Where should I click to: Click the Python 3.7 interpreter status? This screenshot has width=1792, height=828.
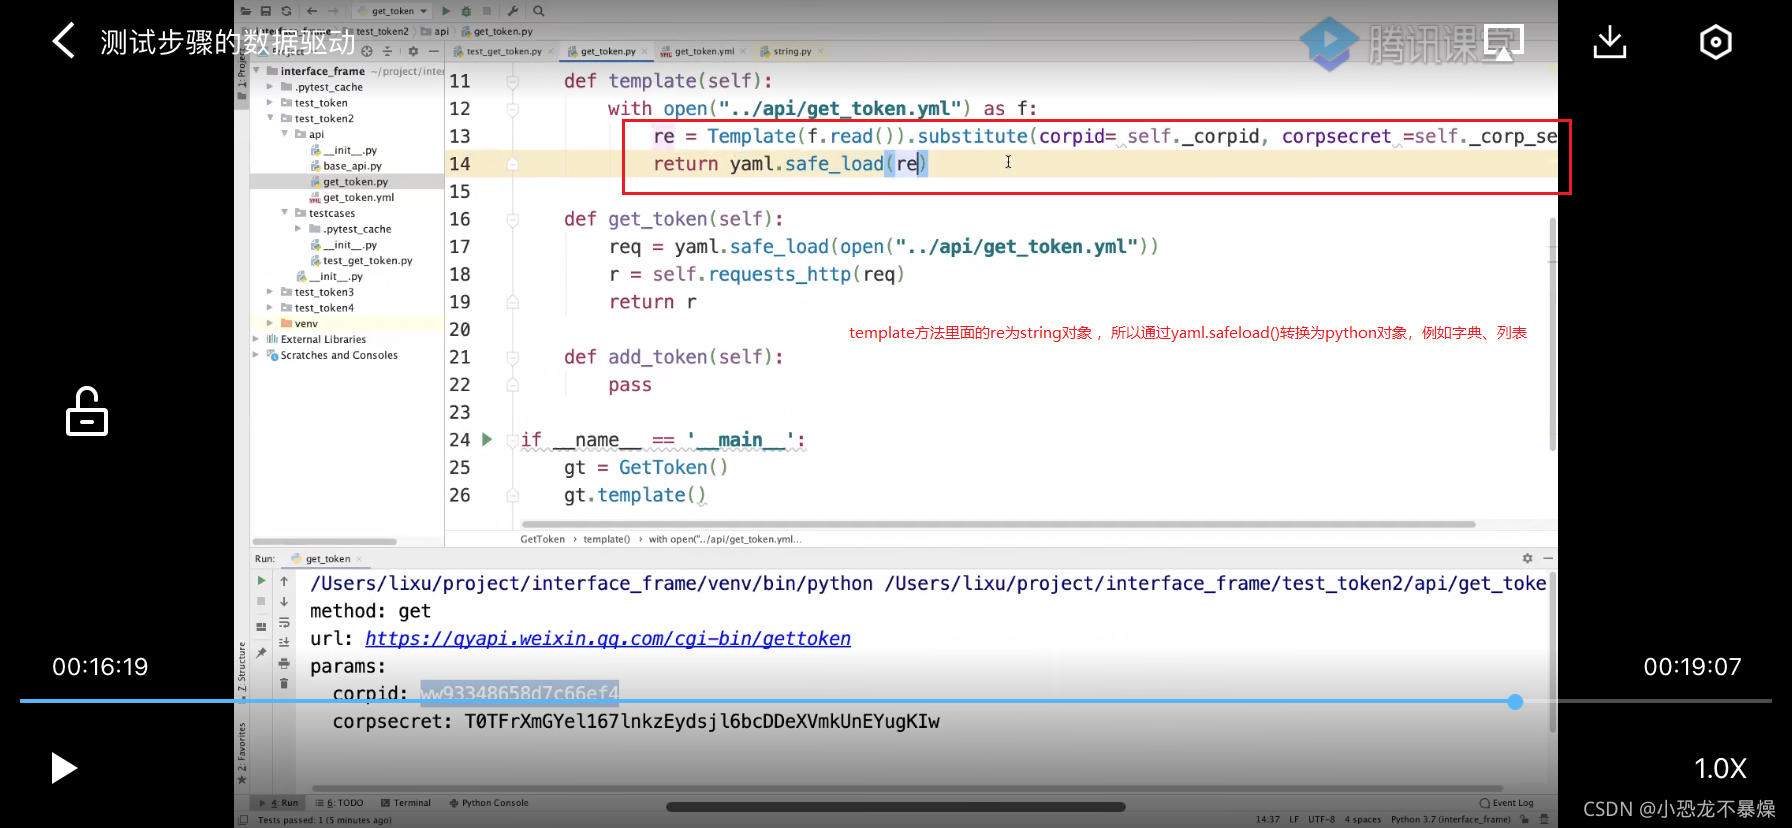coord(1451,819)
